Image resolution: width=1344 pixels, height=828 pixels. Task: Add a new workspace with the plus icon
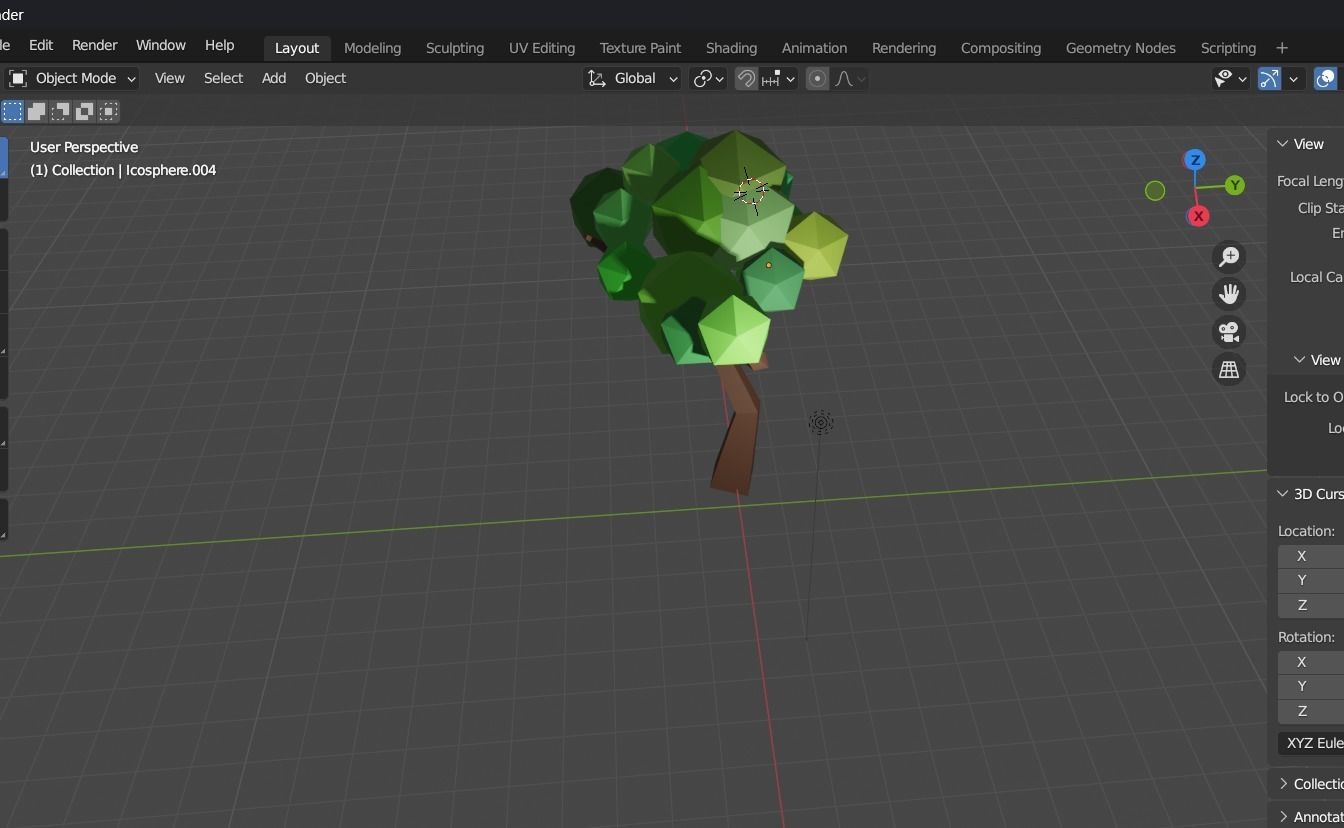[1282, 48]
